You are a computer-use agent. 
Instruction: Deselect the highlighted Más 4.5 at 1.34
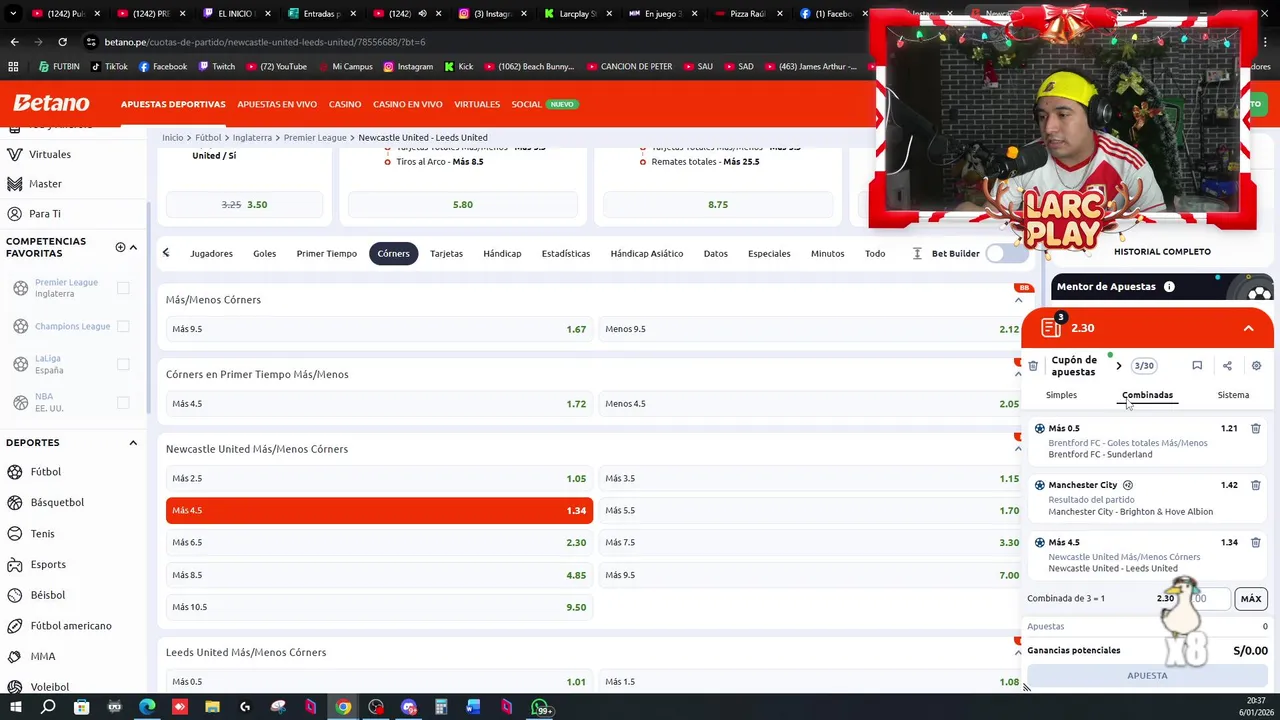click(x=379, y=510)
